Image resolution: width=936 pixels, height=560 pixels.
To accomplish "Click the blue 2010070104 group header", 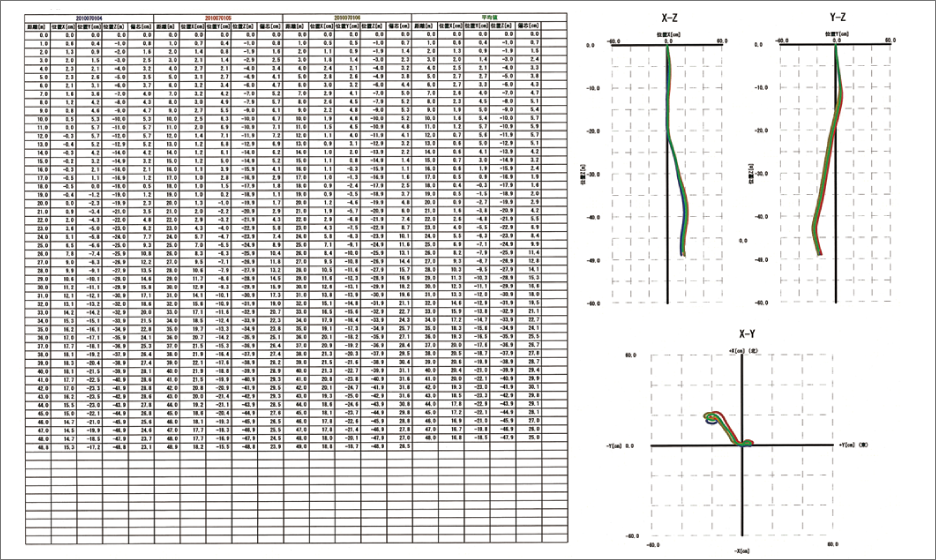I will pos(89,19).
